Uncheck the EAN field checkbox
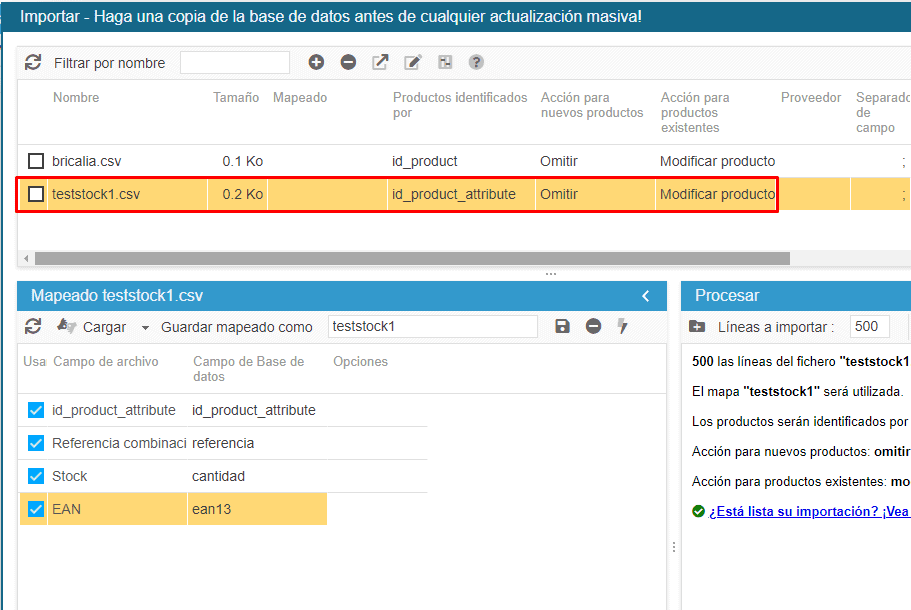The image size is (911, 610). click(x=36, y=509)
